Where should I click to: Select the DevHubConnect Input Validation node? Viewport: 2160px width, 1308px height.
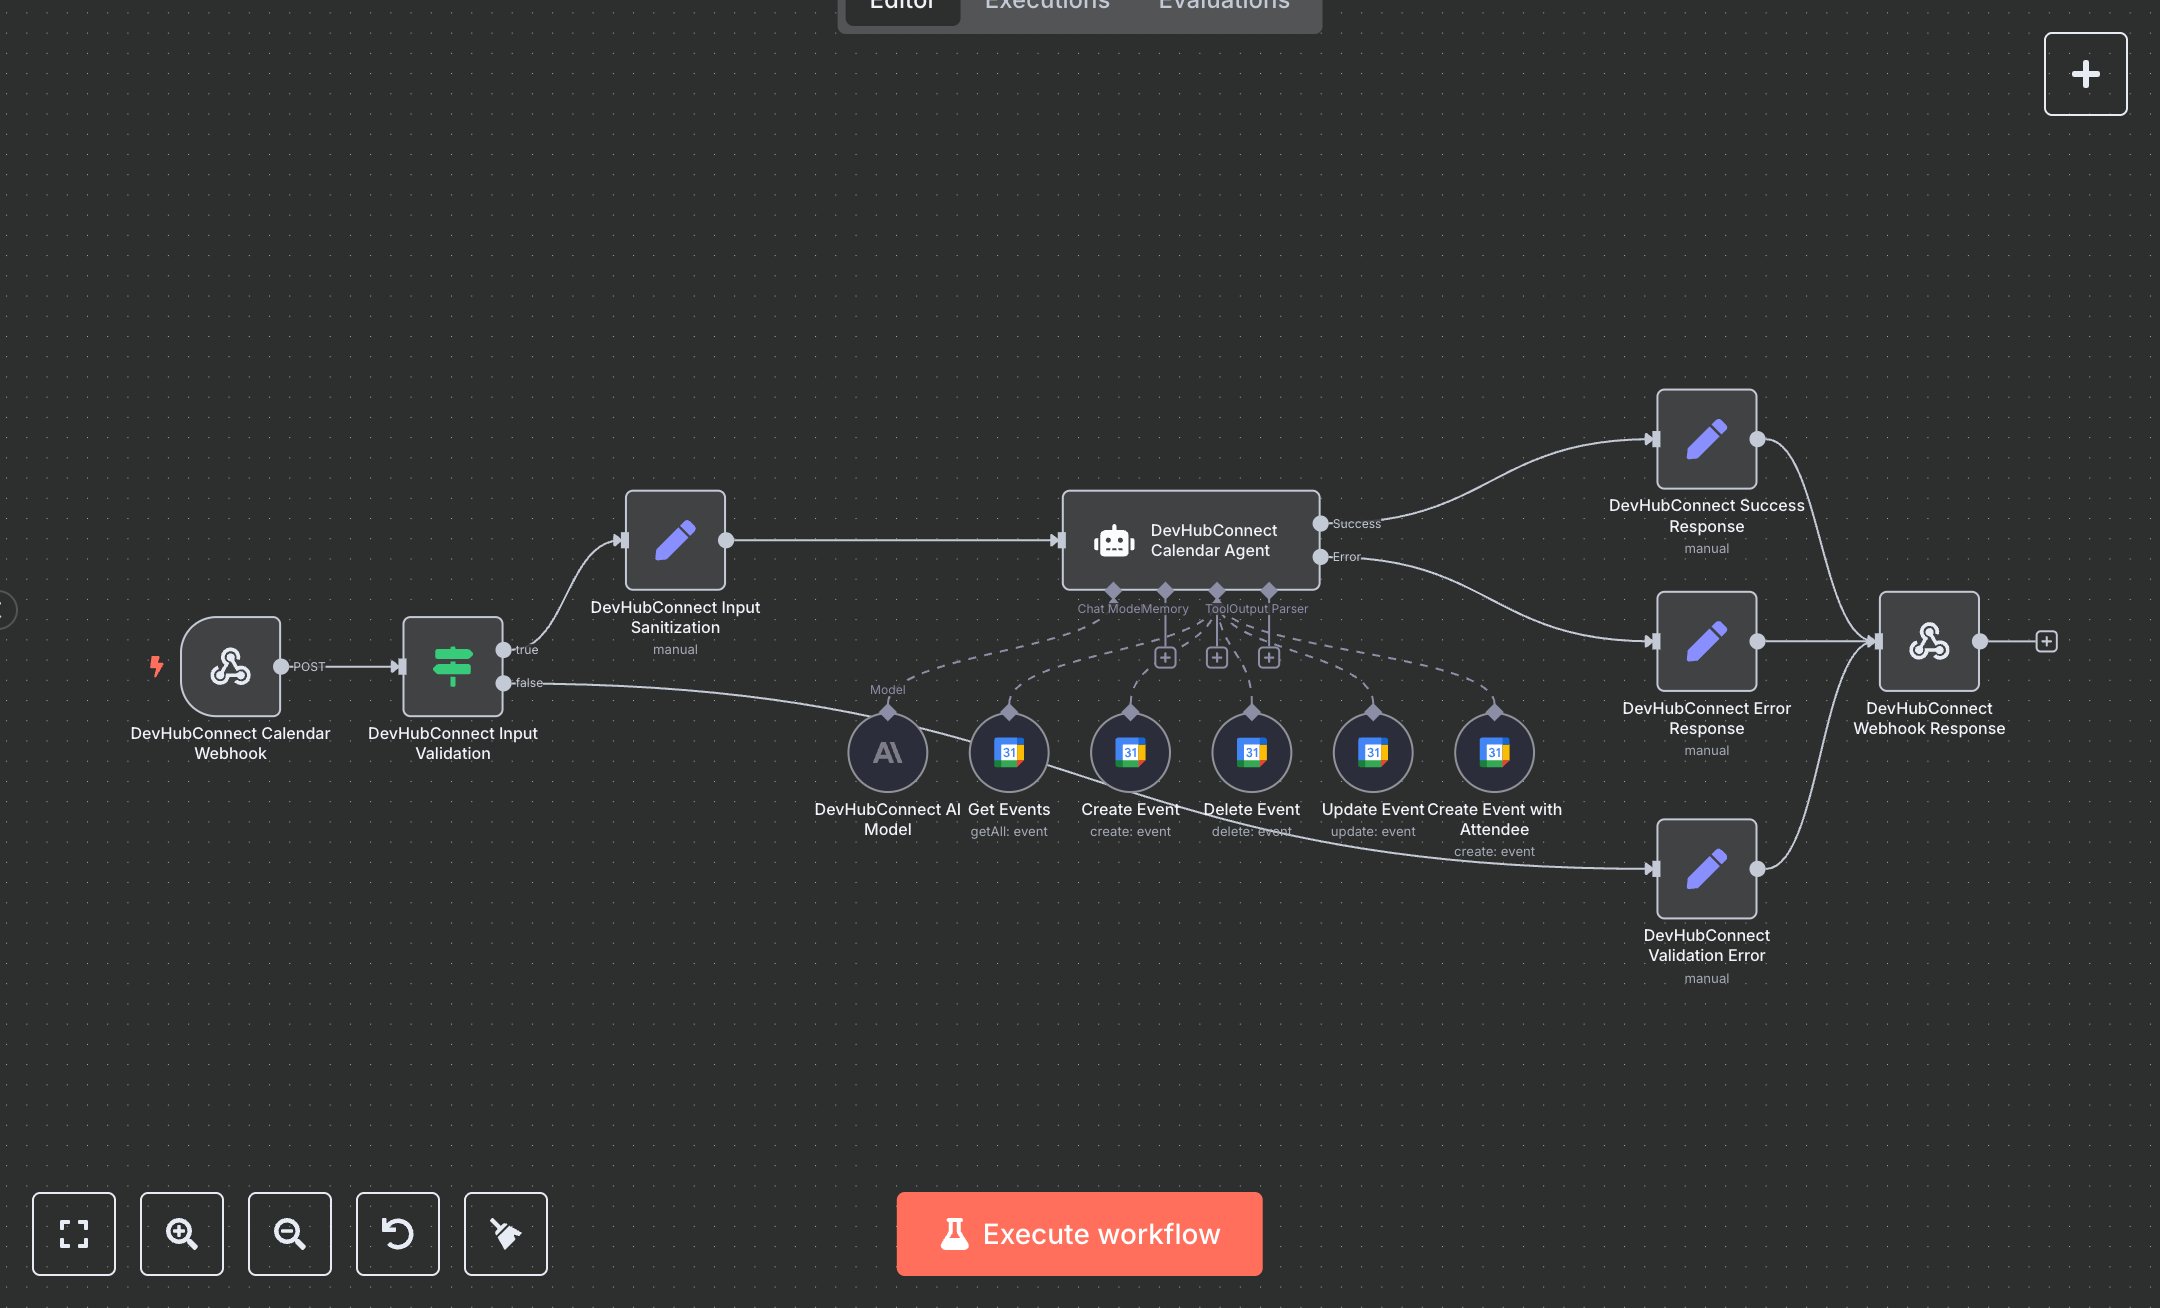(452, 666)
